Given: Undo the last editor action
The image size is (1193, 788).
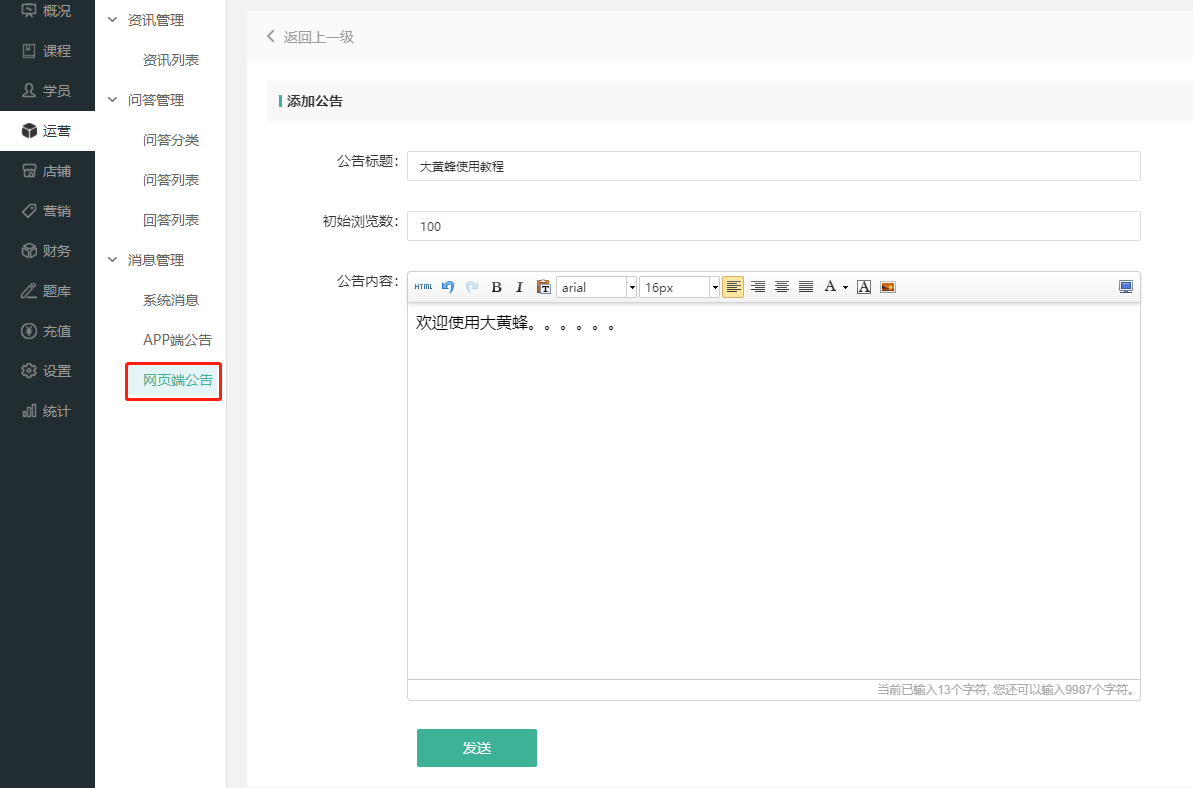Looking at the screenshot, I should 448,287.
